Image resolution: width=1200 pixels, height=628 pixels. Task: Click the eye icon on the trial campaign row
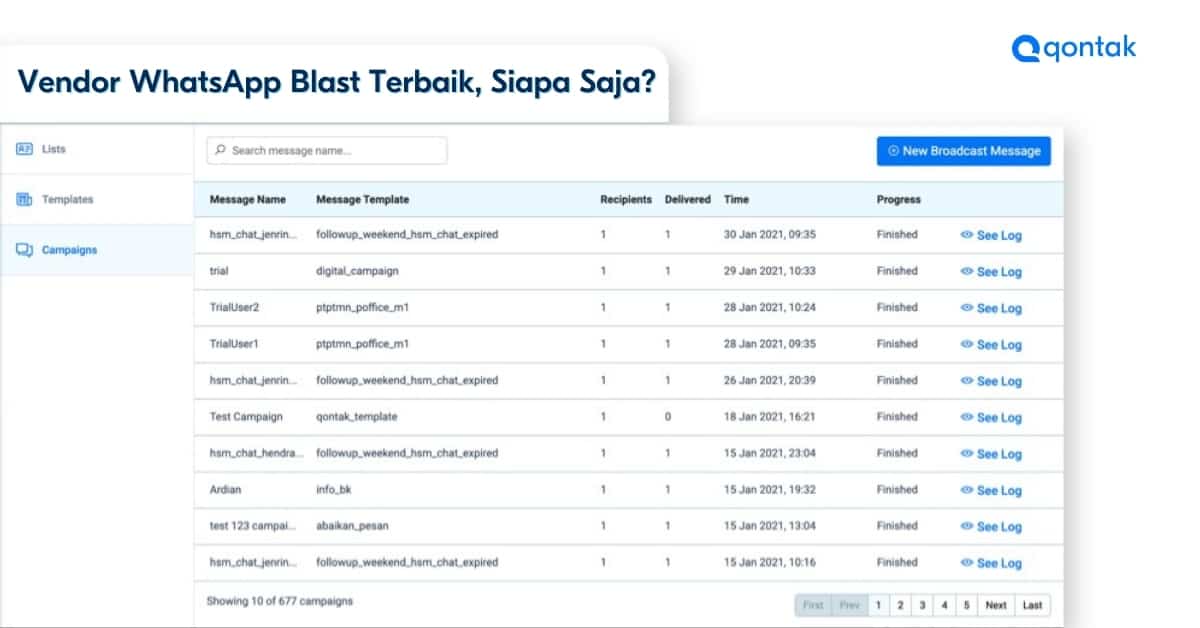[965, 271]
